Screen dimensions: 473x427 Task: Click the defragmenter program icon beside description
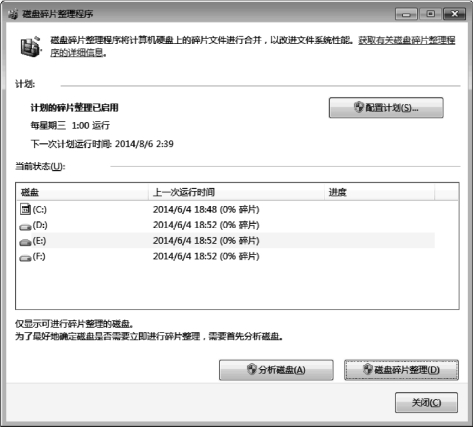tap(30, 46)
